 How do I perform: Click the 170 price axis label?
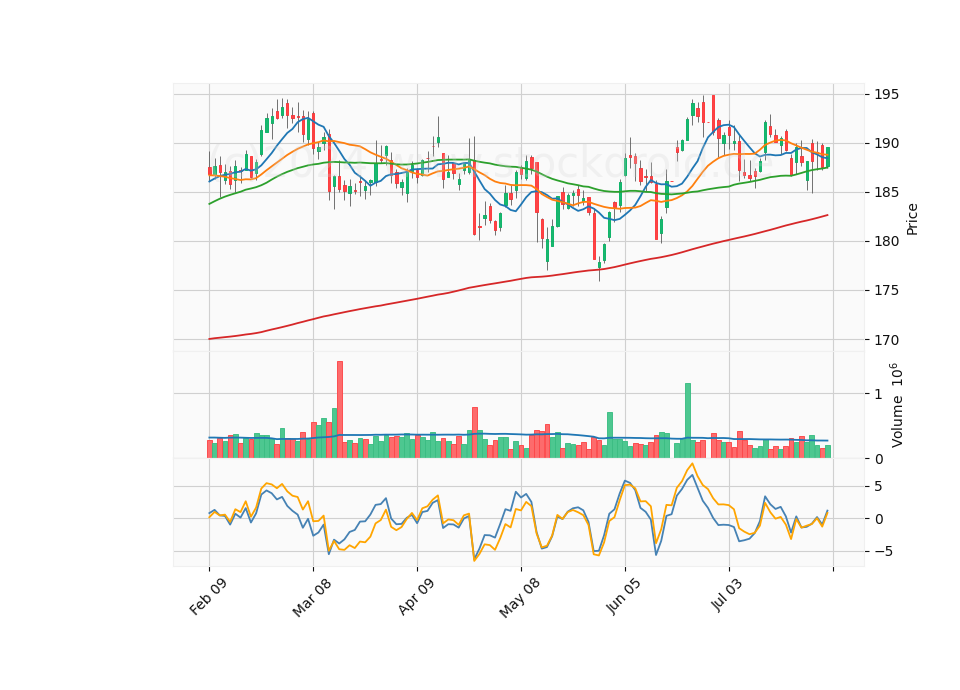[x=886, y=340]
